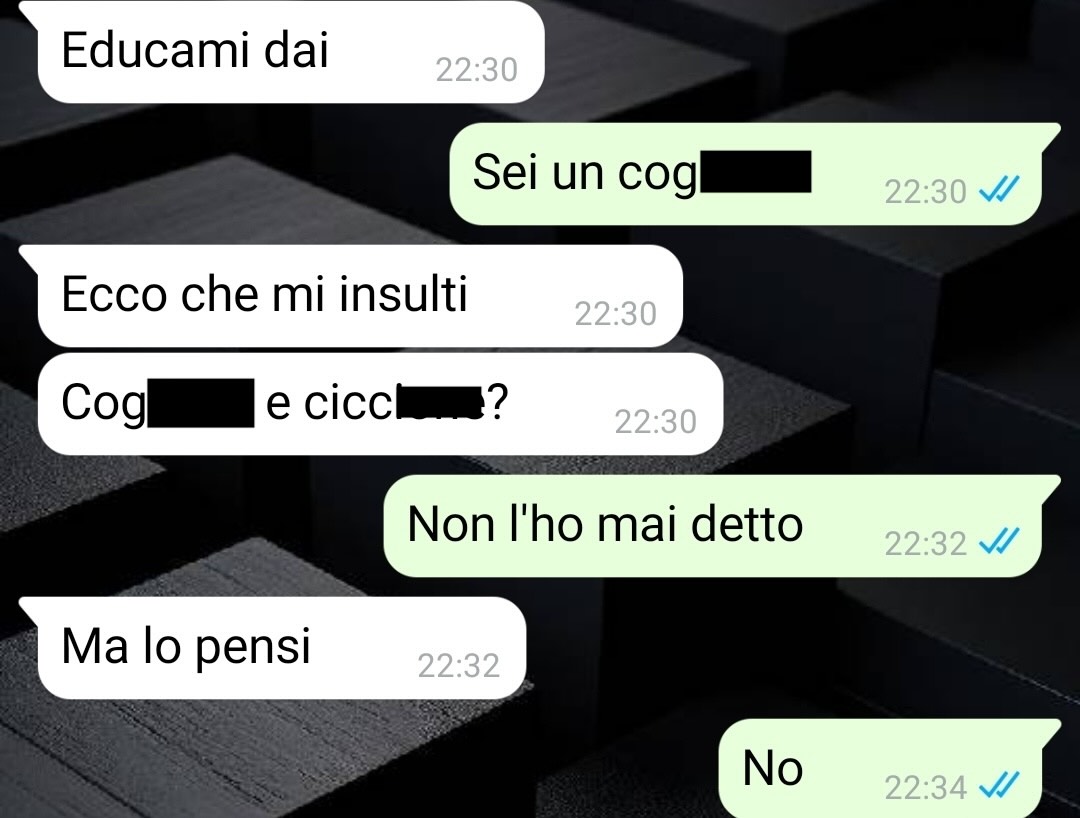Click read receipt ticks on 'No' message
This screenshot has width=1080, height=818.
[x=999, y=784]
